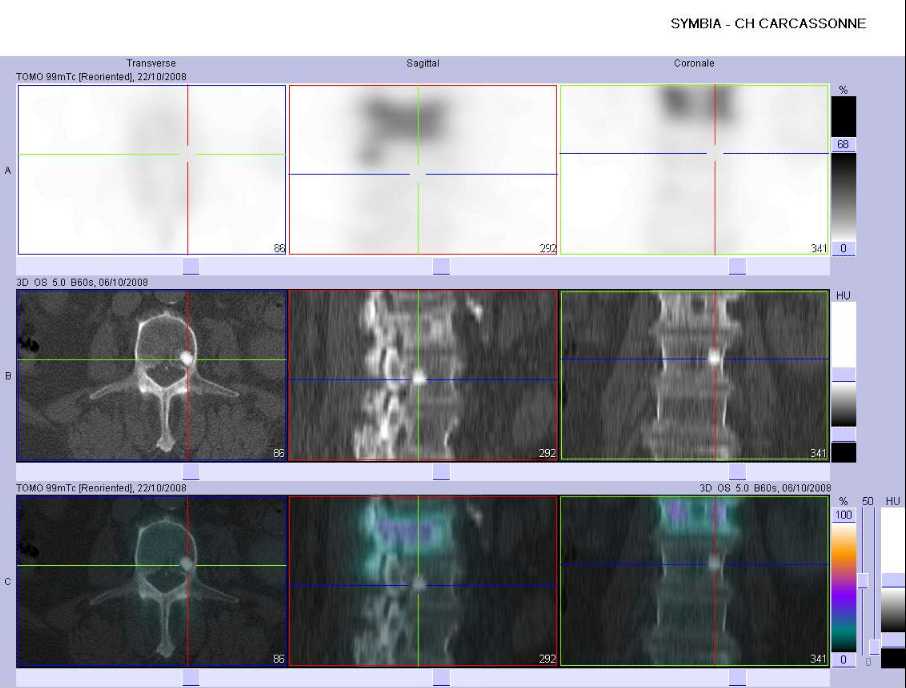Click slice slider handle under row A coronal view
The height and width of the screenshot is (688, 906).
point(737,266)
